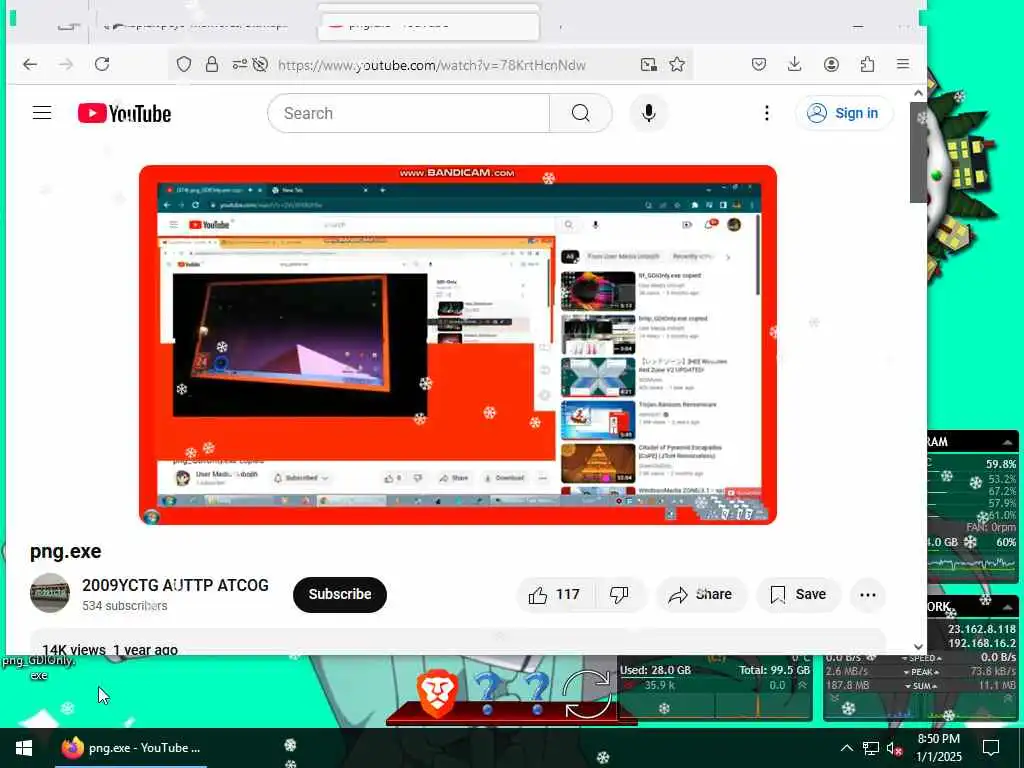Open YouTube guide hamburger menu
Screen dimensions: 1024x768
click(42, 113)
